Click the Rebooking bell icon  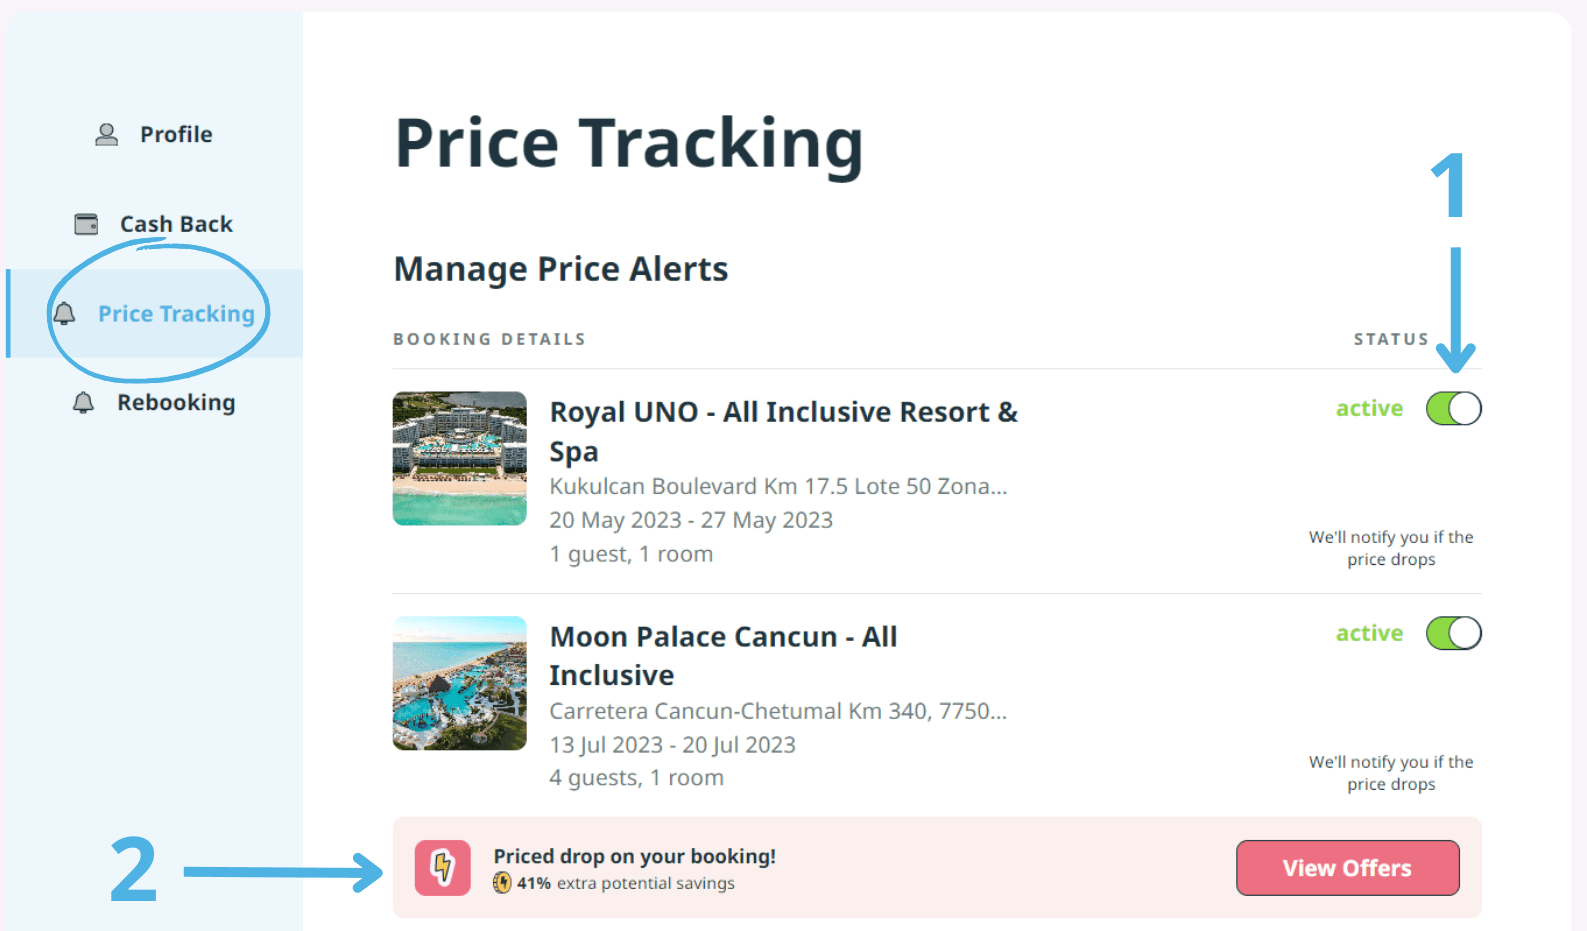click(83, 402)
